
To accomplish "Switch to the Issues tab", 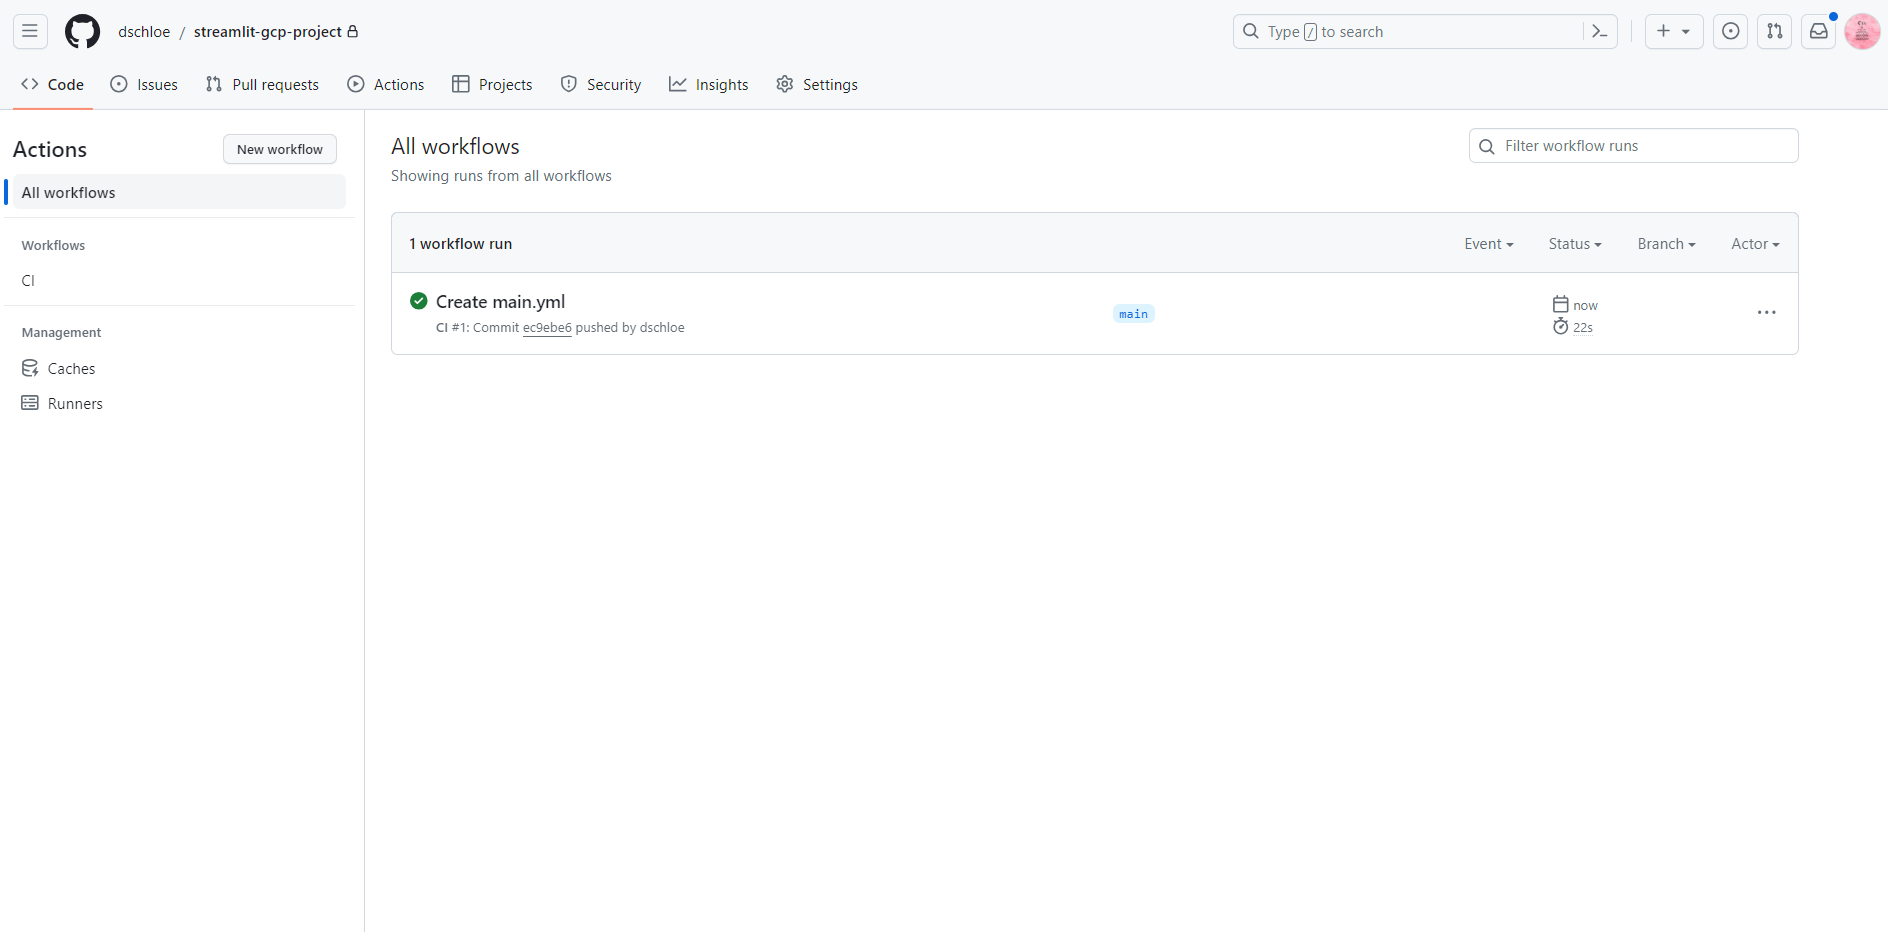I will 144,85.
